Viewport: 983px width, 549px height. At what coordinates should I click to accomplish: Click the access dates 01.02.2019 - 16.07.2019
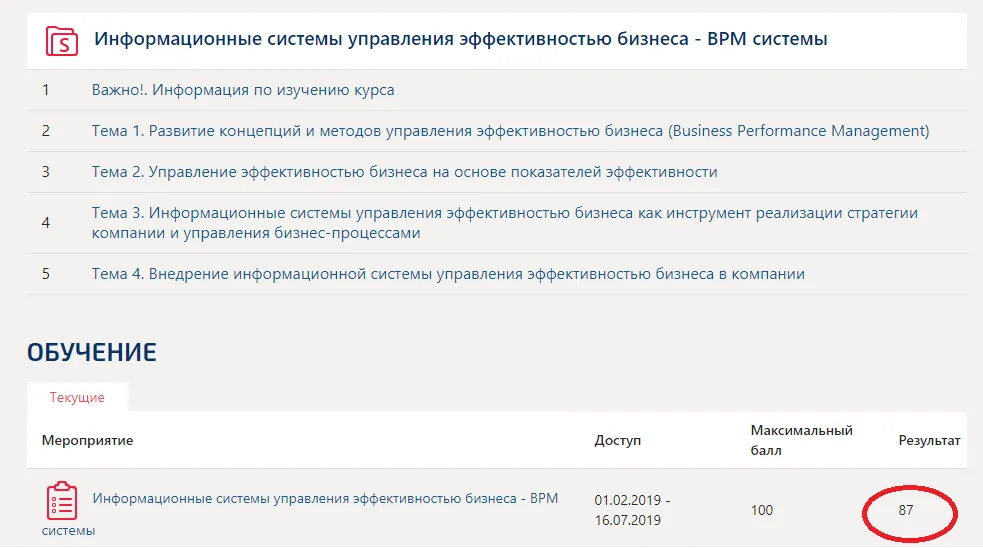[x=632, y=510]
